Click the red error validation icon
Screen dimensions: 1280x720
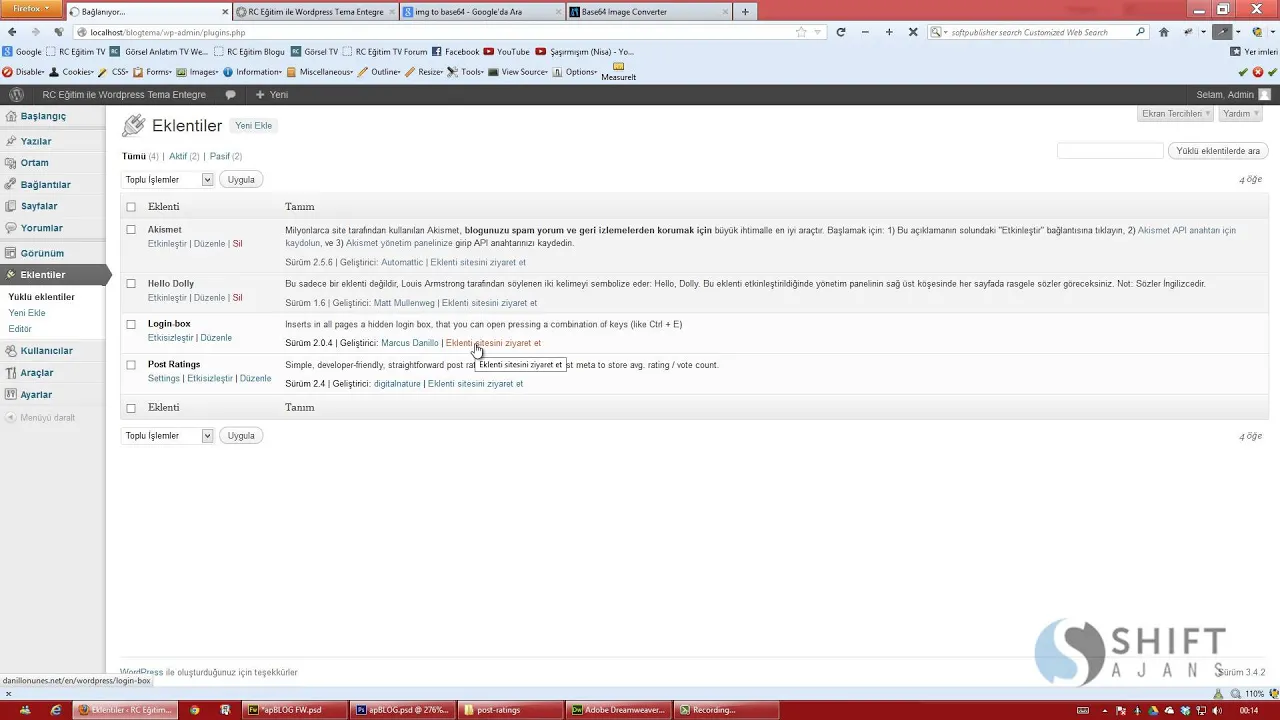[1258, 72]
